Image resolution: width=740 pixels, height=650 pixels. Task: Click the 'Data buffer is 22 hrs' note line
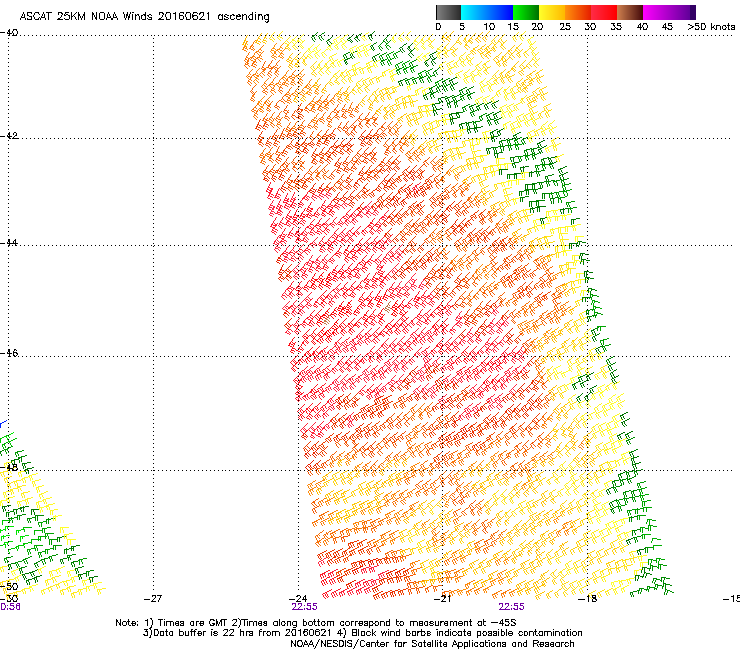click(x=362, y=633)
